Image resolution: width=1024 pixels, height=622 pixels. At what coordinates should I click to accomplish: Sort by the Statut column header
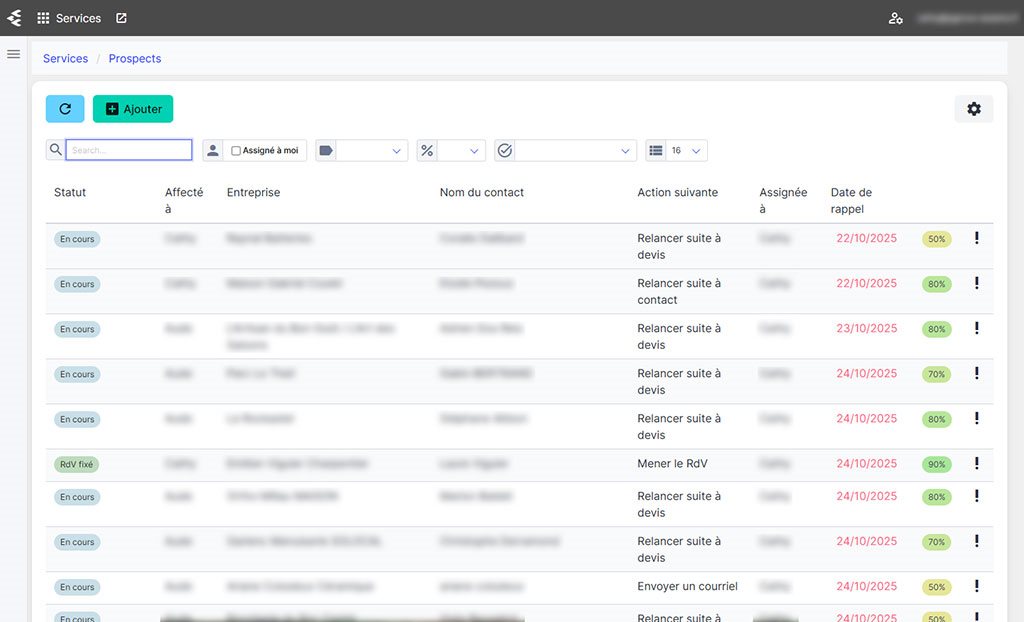70,192
